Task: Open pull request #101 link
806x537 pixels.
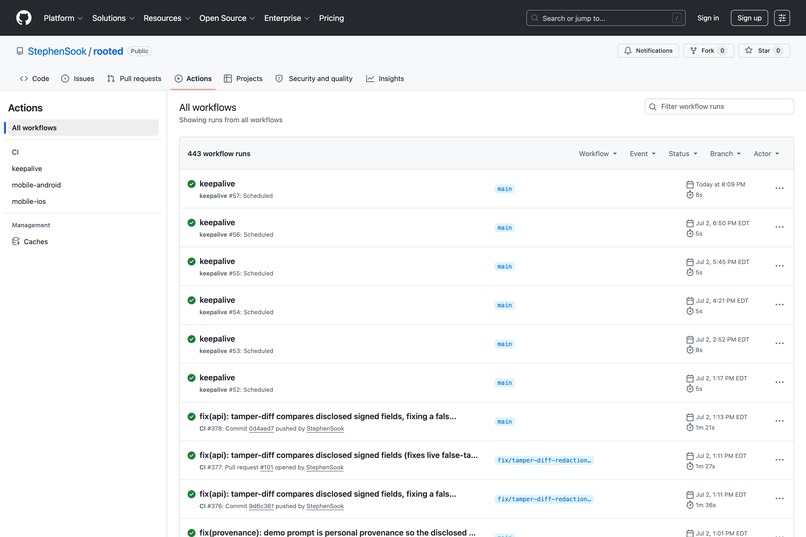Action: [x=266, y=468]
